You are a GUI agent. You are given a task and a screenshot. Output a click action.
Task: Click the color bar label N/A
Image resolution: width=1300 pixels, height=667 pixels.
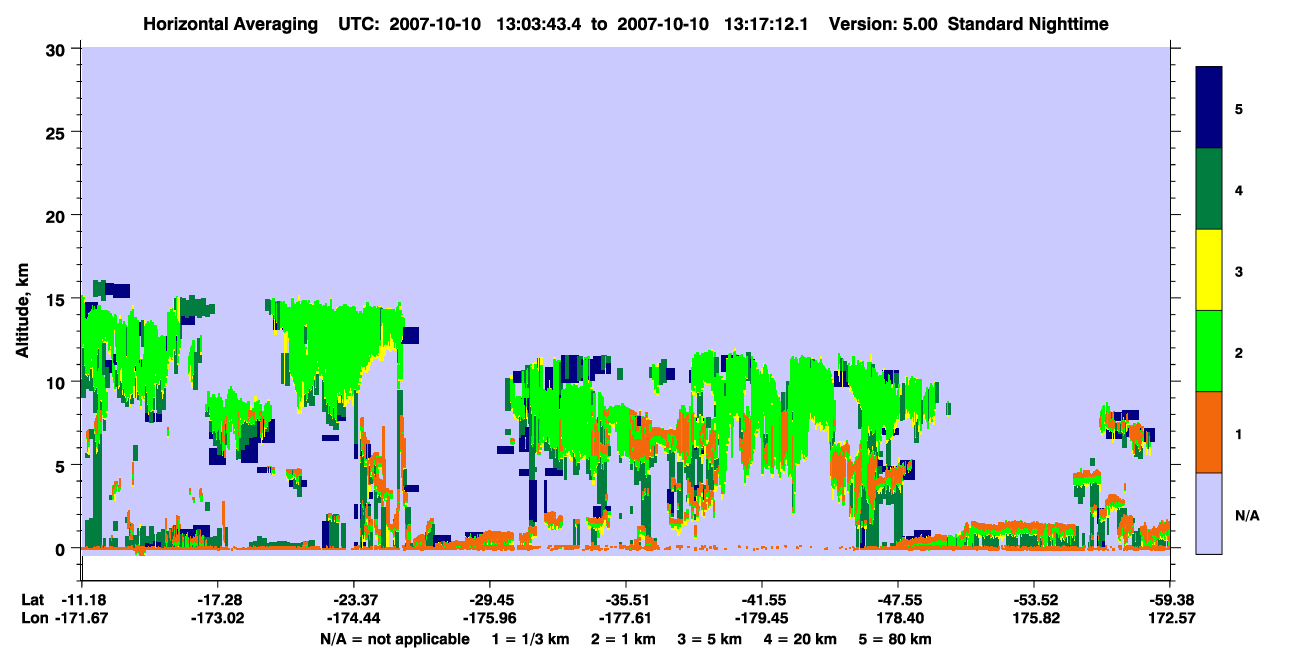pyautogui.click(x=1246, y=515)
